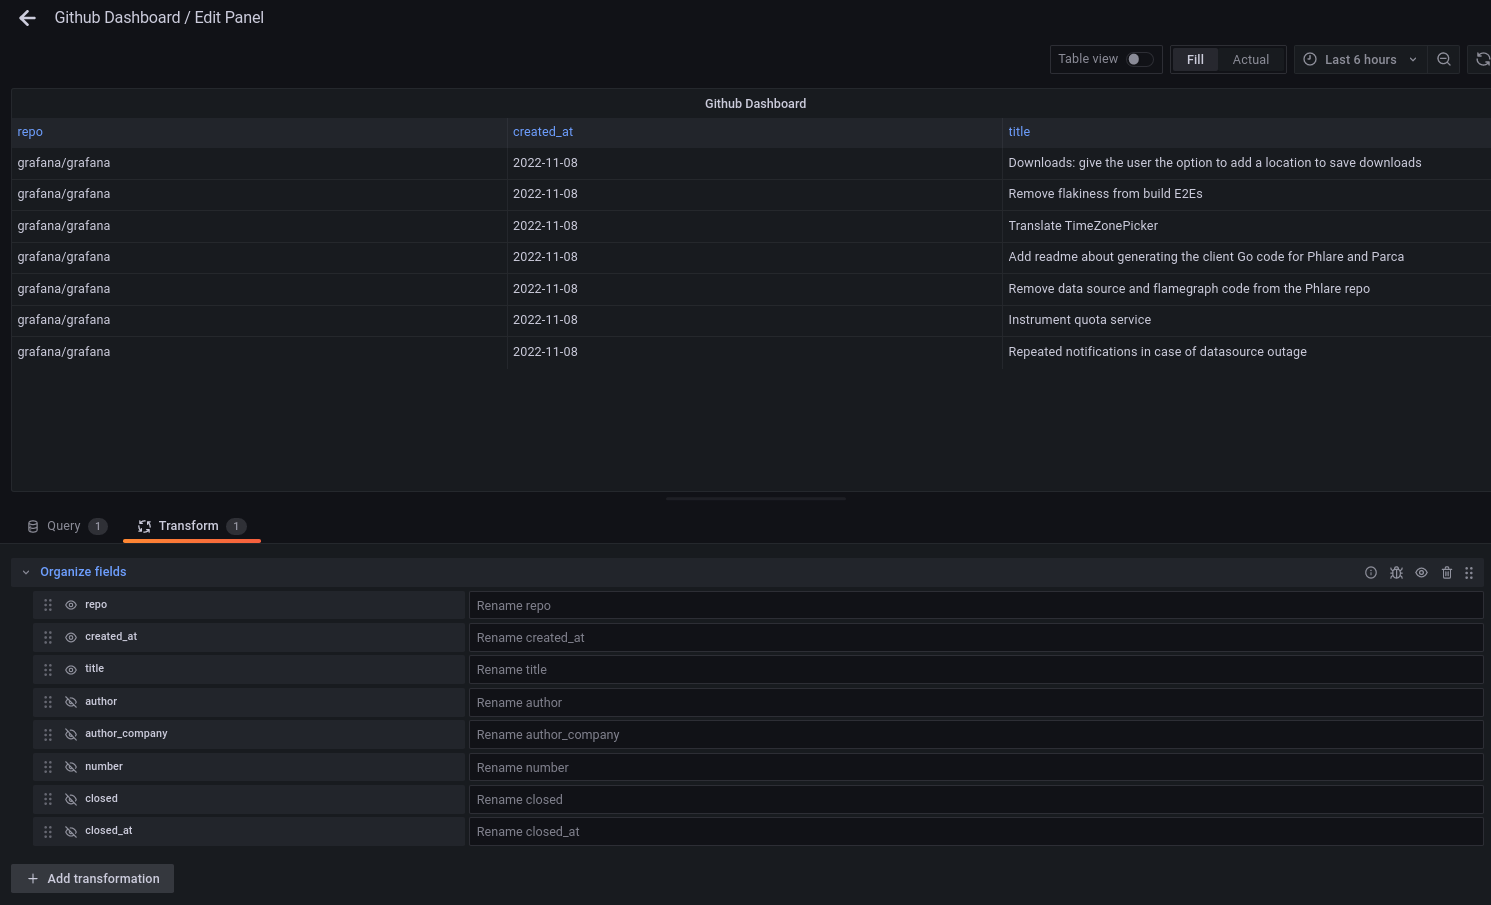Image resolution: width=1491 pixels, height=905 pixels.
Task: Click the debug transformation bug icon
Action: (x=1396, y=572)
